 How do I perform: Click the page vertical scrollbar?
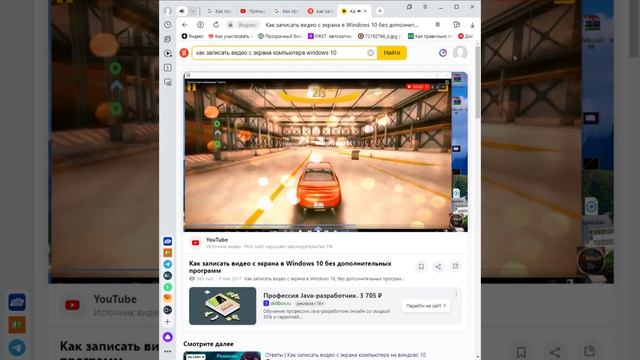pyautogui.click(x=478, y=82)
